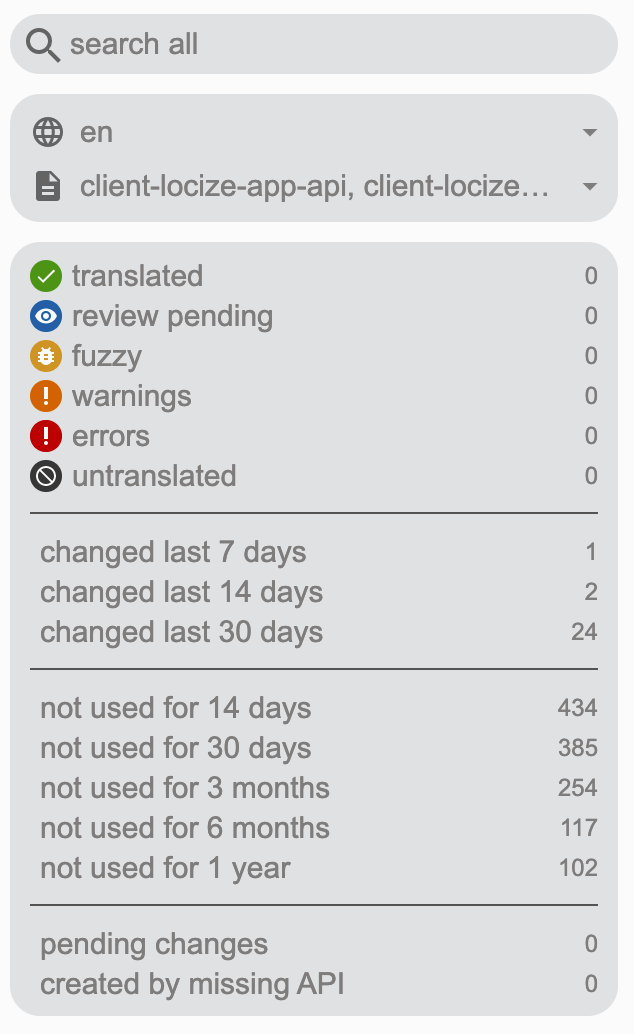Expand the namespace selection dropdown arrow
634x1034 pixels.
coord(589,187)
